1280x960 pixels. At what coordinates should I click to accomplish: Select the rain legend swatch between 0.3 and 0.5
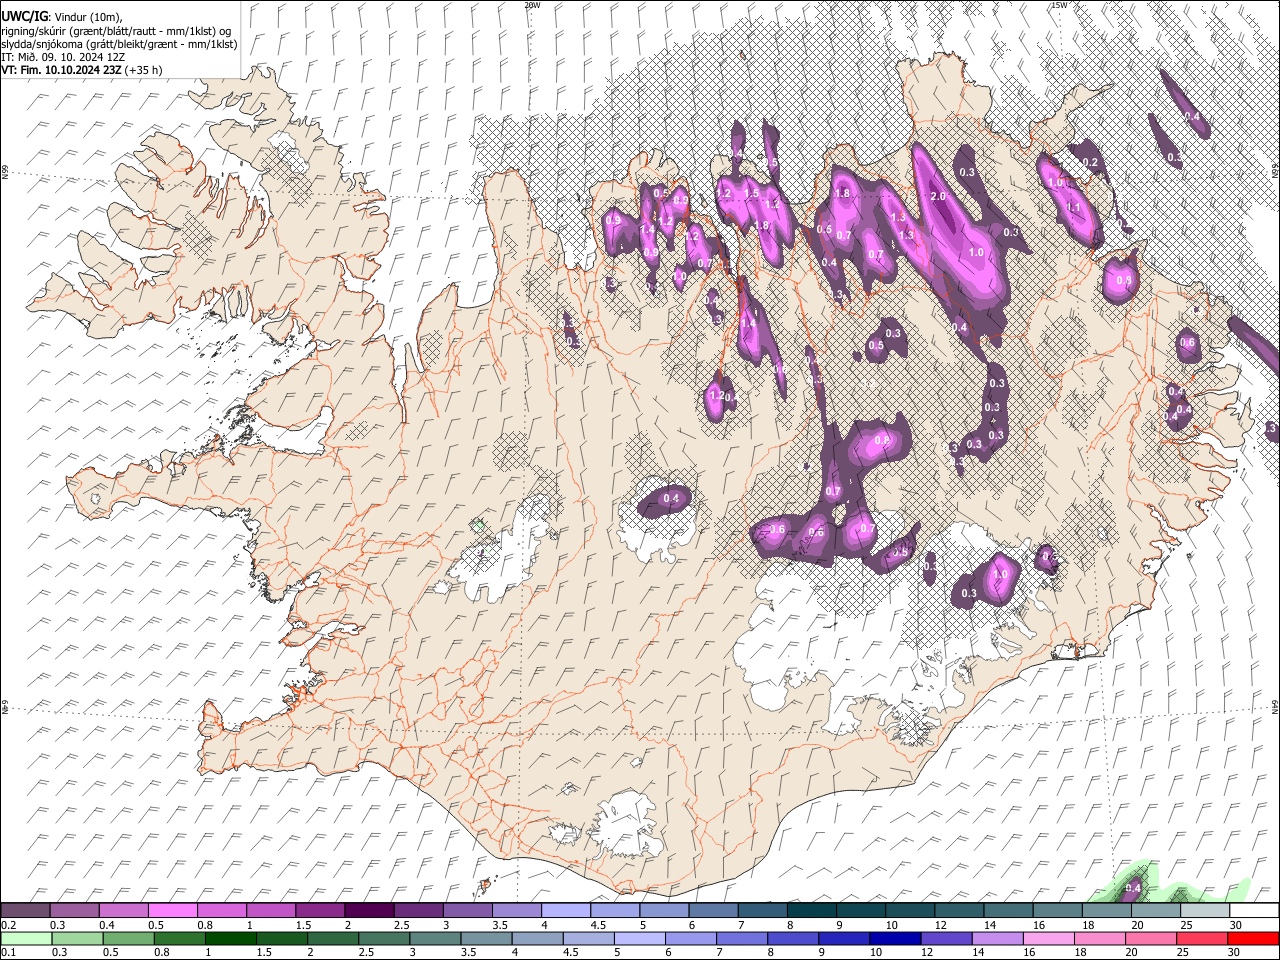(x=77, y=938)
